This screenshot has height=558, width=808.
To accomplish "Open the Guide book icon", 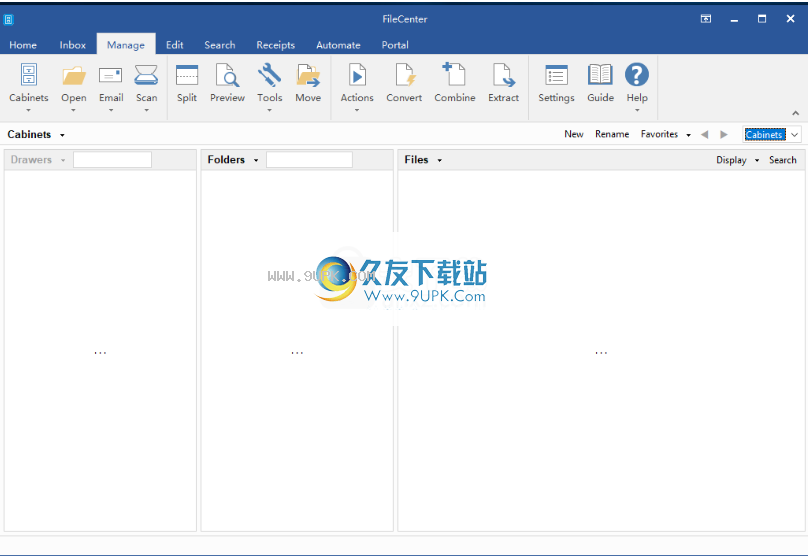I will click(x=600, y=75).
